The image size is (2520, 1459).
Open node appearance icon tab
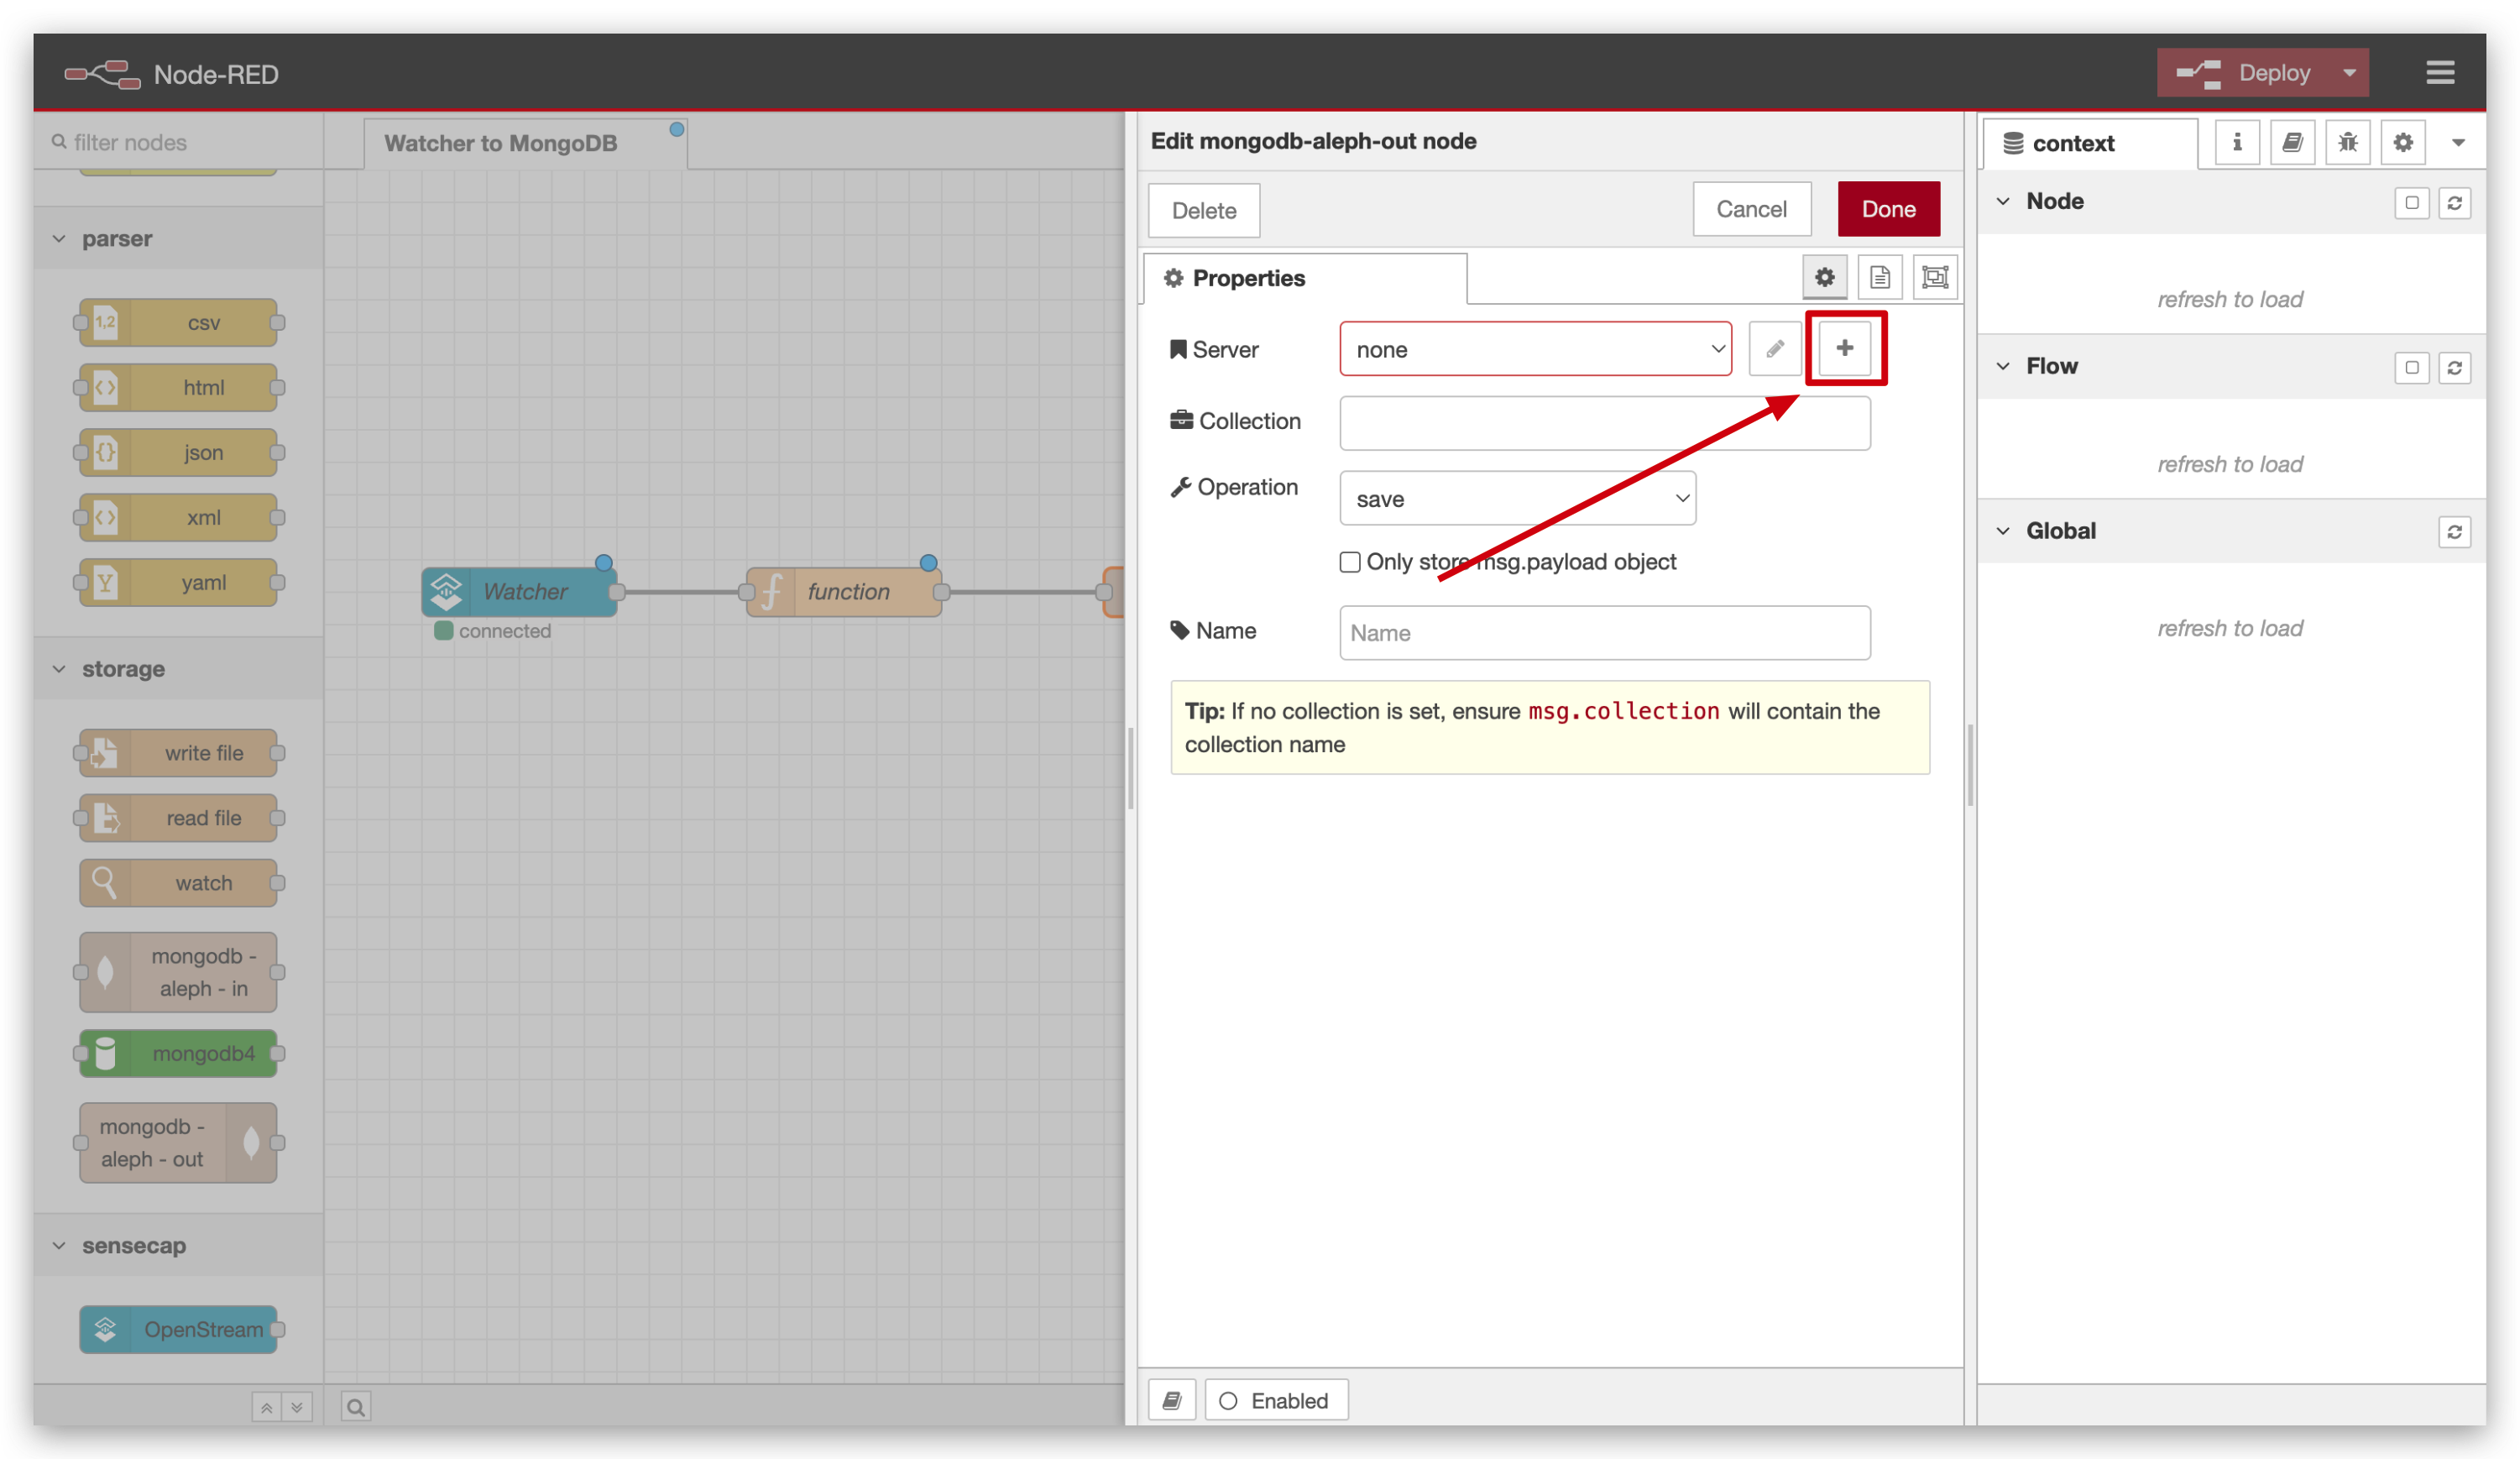pyautogui.click(x=1935, y=277)
